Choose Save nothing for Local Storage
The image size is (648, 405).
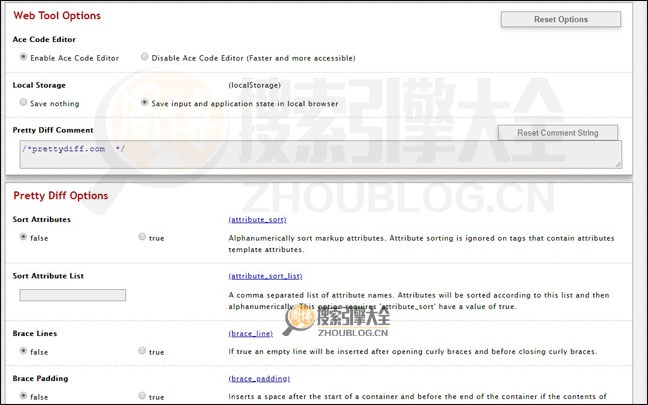click(x=24, y=102)
